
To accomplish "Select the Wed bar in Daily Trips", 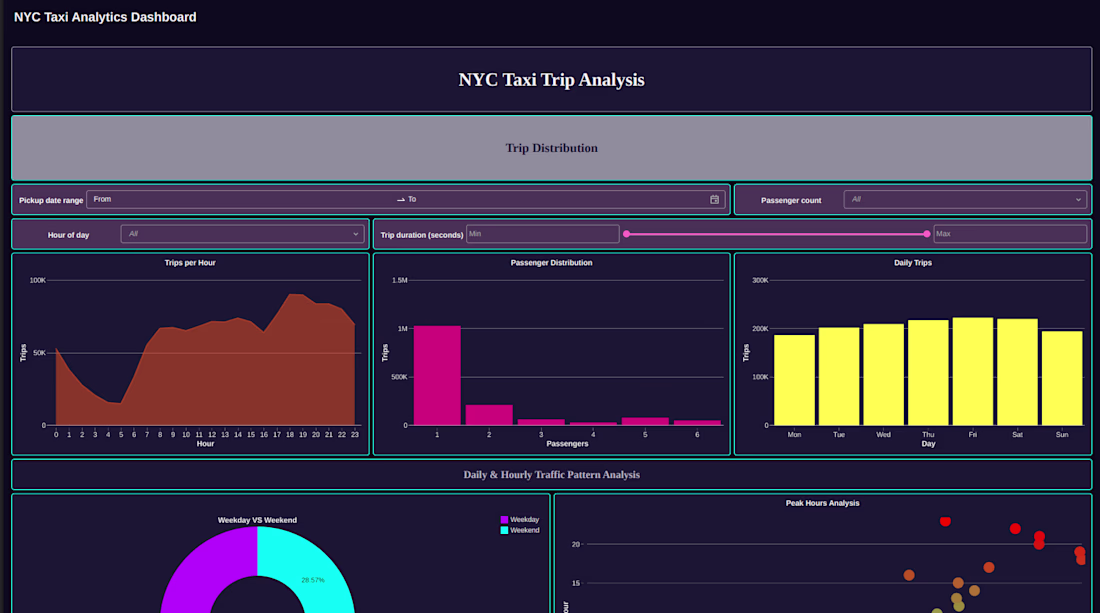I will point(883,375).
